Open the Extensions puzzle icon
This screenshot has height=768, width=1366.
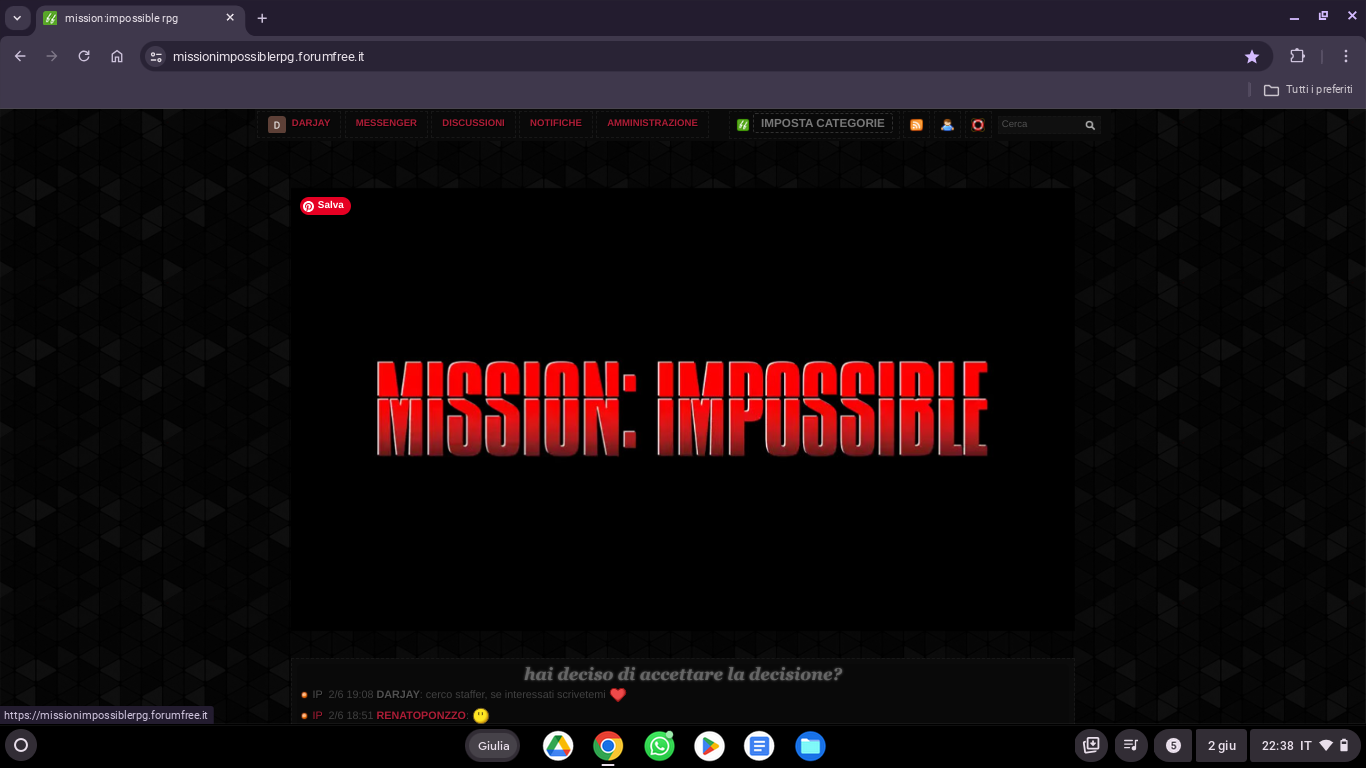pyautogui.click(x=1297, y=56)
